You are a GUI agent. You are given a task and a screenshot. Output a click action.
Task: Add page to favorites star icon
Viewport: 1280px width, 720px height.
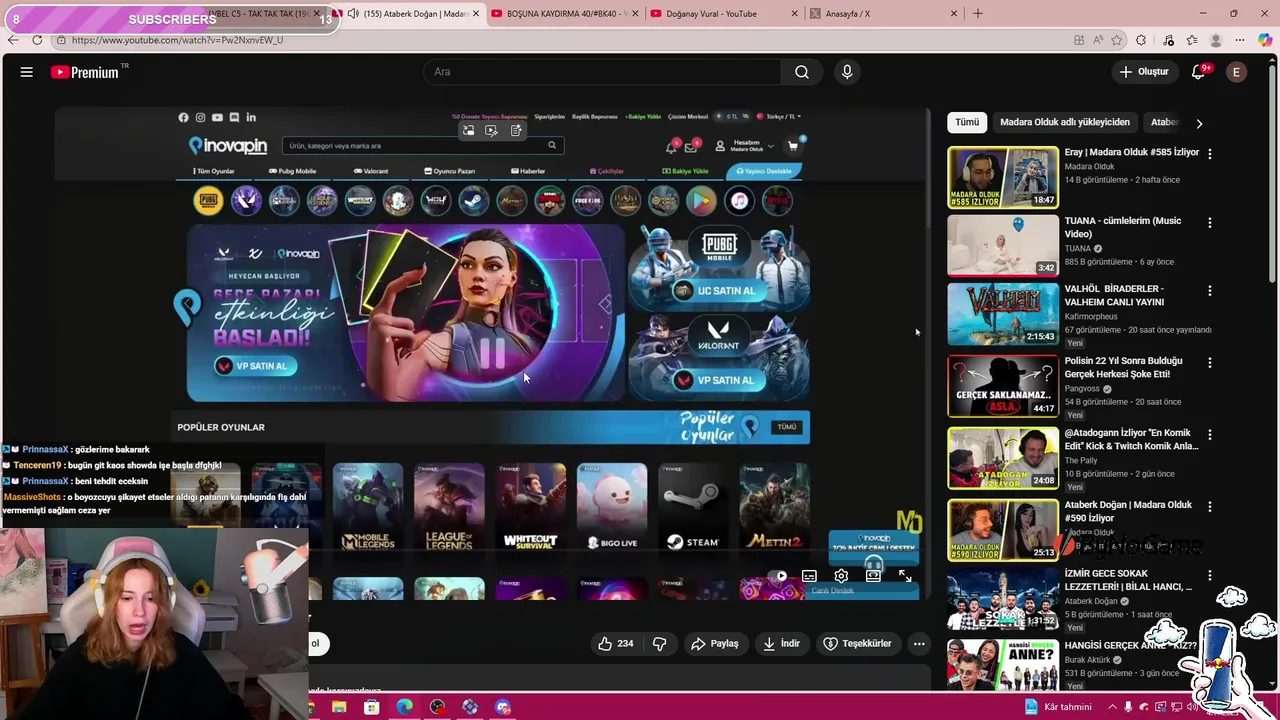click(1117, 40)
